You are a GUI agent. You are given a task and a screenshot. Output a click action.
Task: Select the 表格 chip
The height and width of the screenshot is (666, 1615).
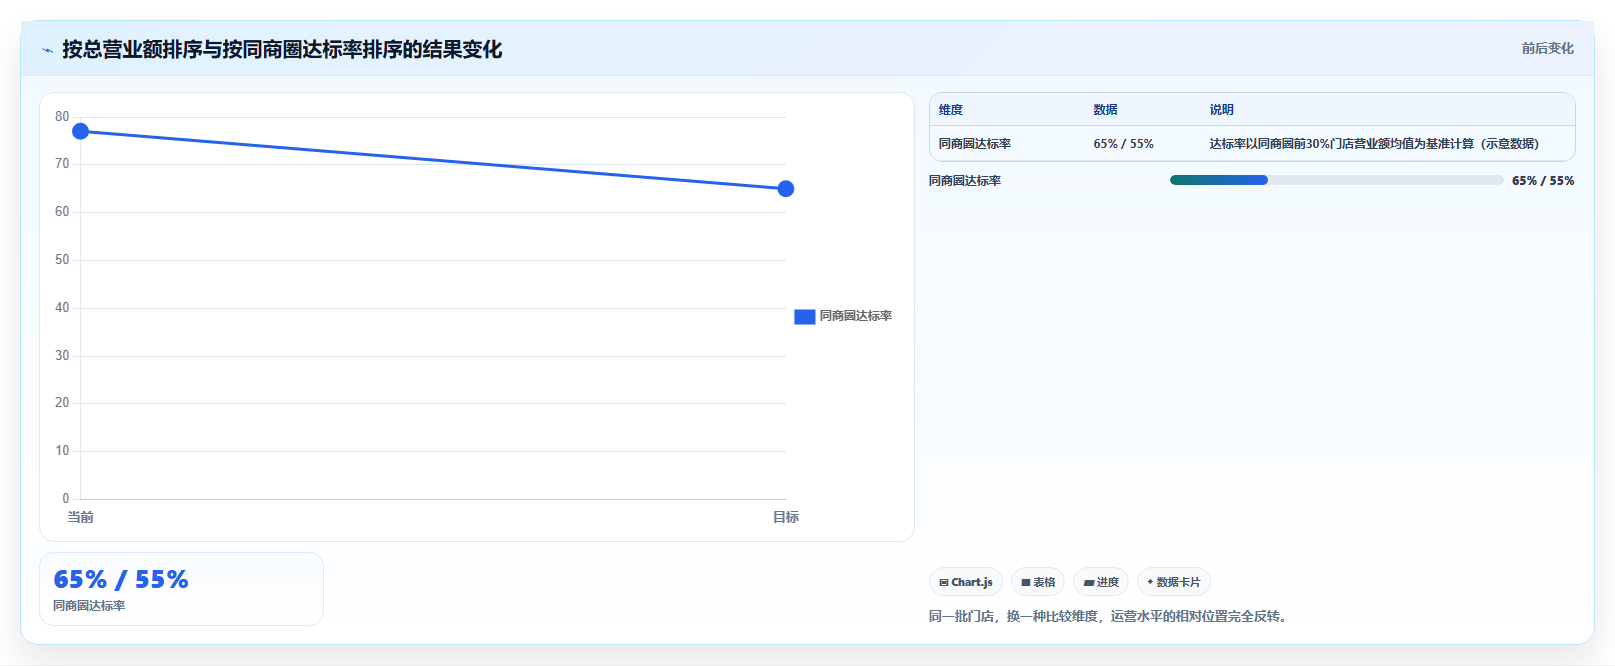1038,582
